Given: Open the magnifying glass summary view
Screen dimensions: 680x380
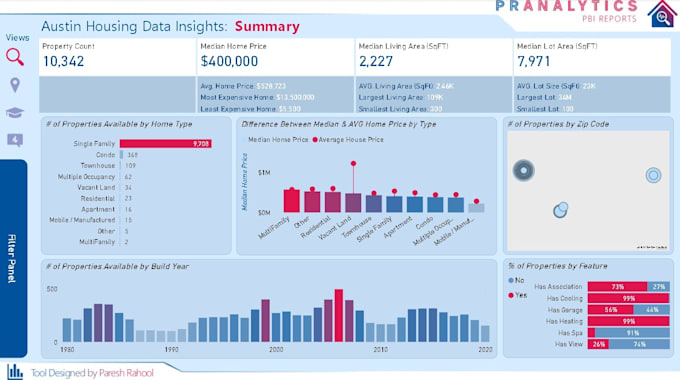Looking at the screenshot, I should (x=15, y=57).
